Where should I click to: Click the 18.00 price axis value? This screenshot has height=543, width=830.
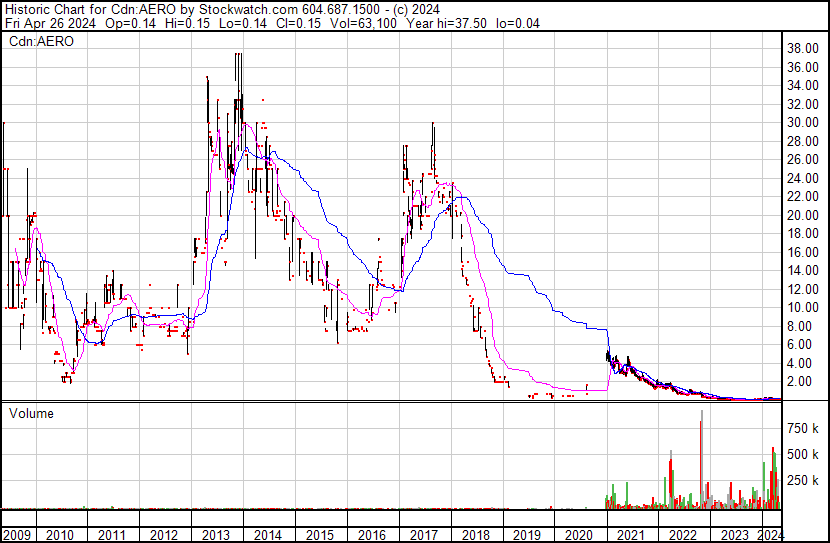[x=802, y=234]
